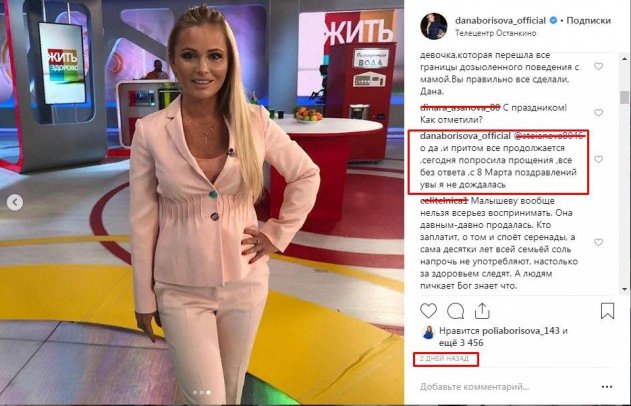Focus the Добавьте комментарий input field
The height and width of the screenshot is (406, 631).
(x=507, y=387)
